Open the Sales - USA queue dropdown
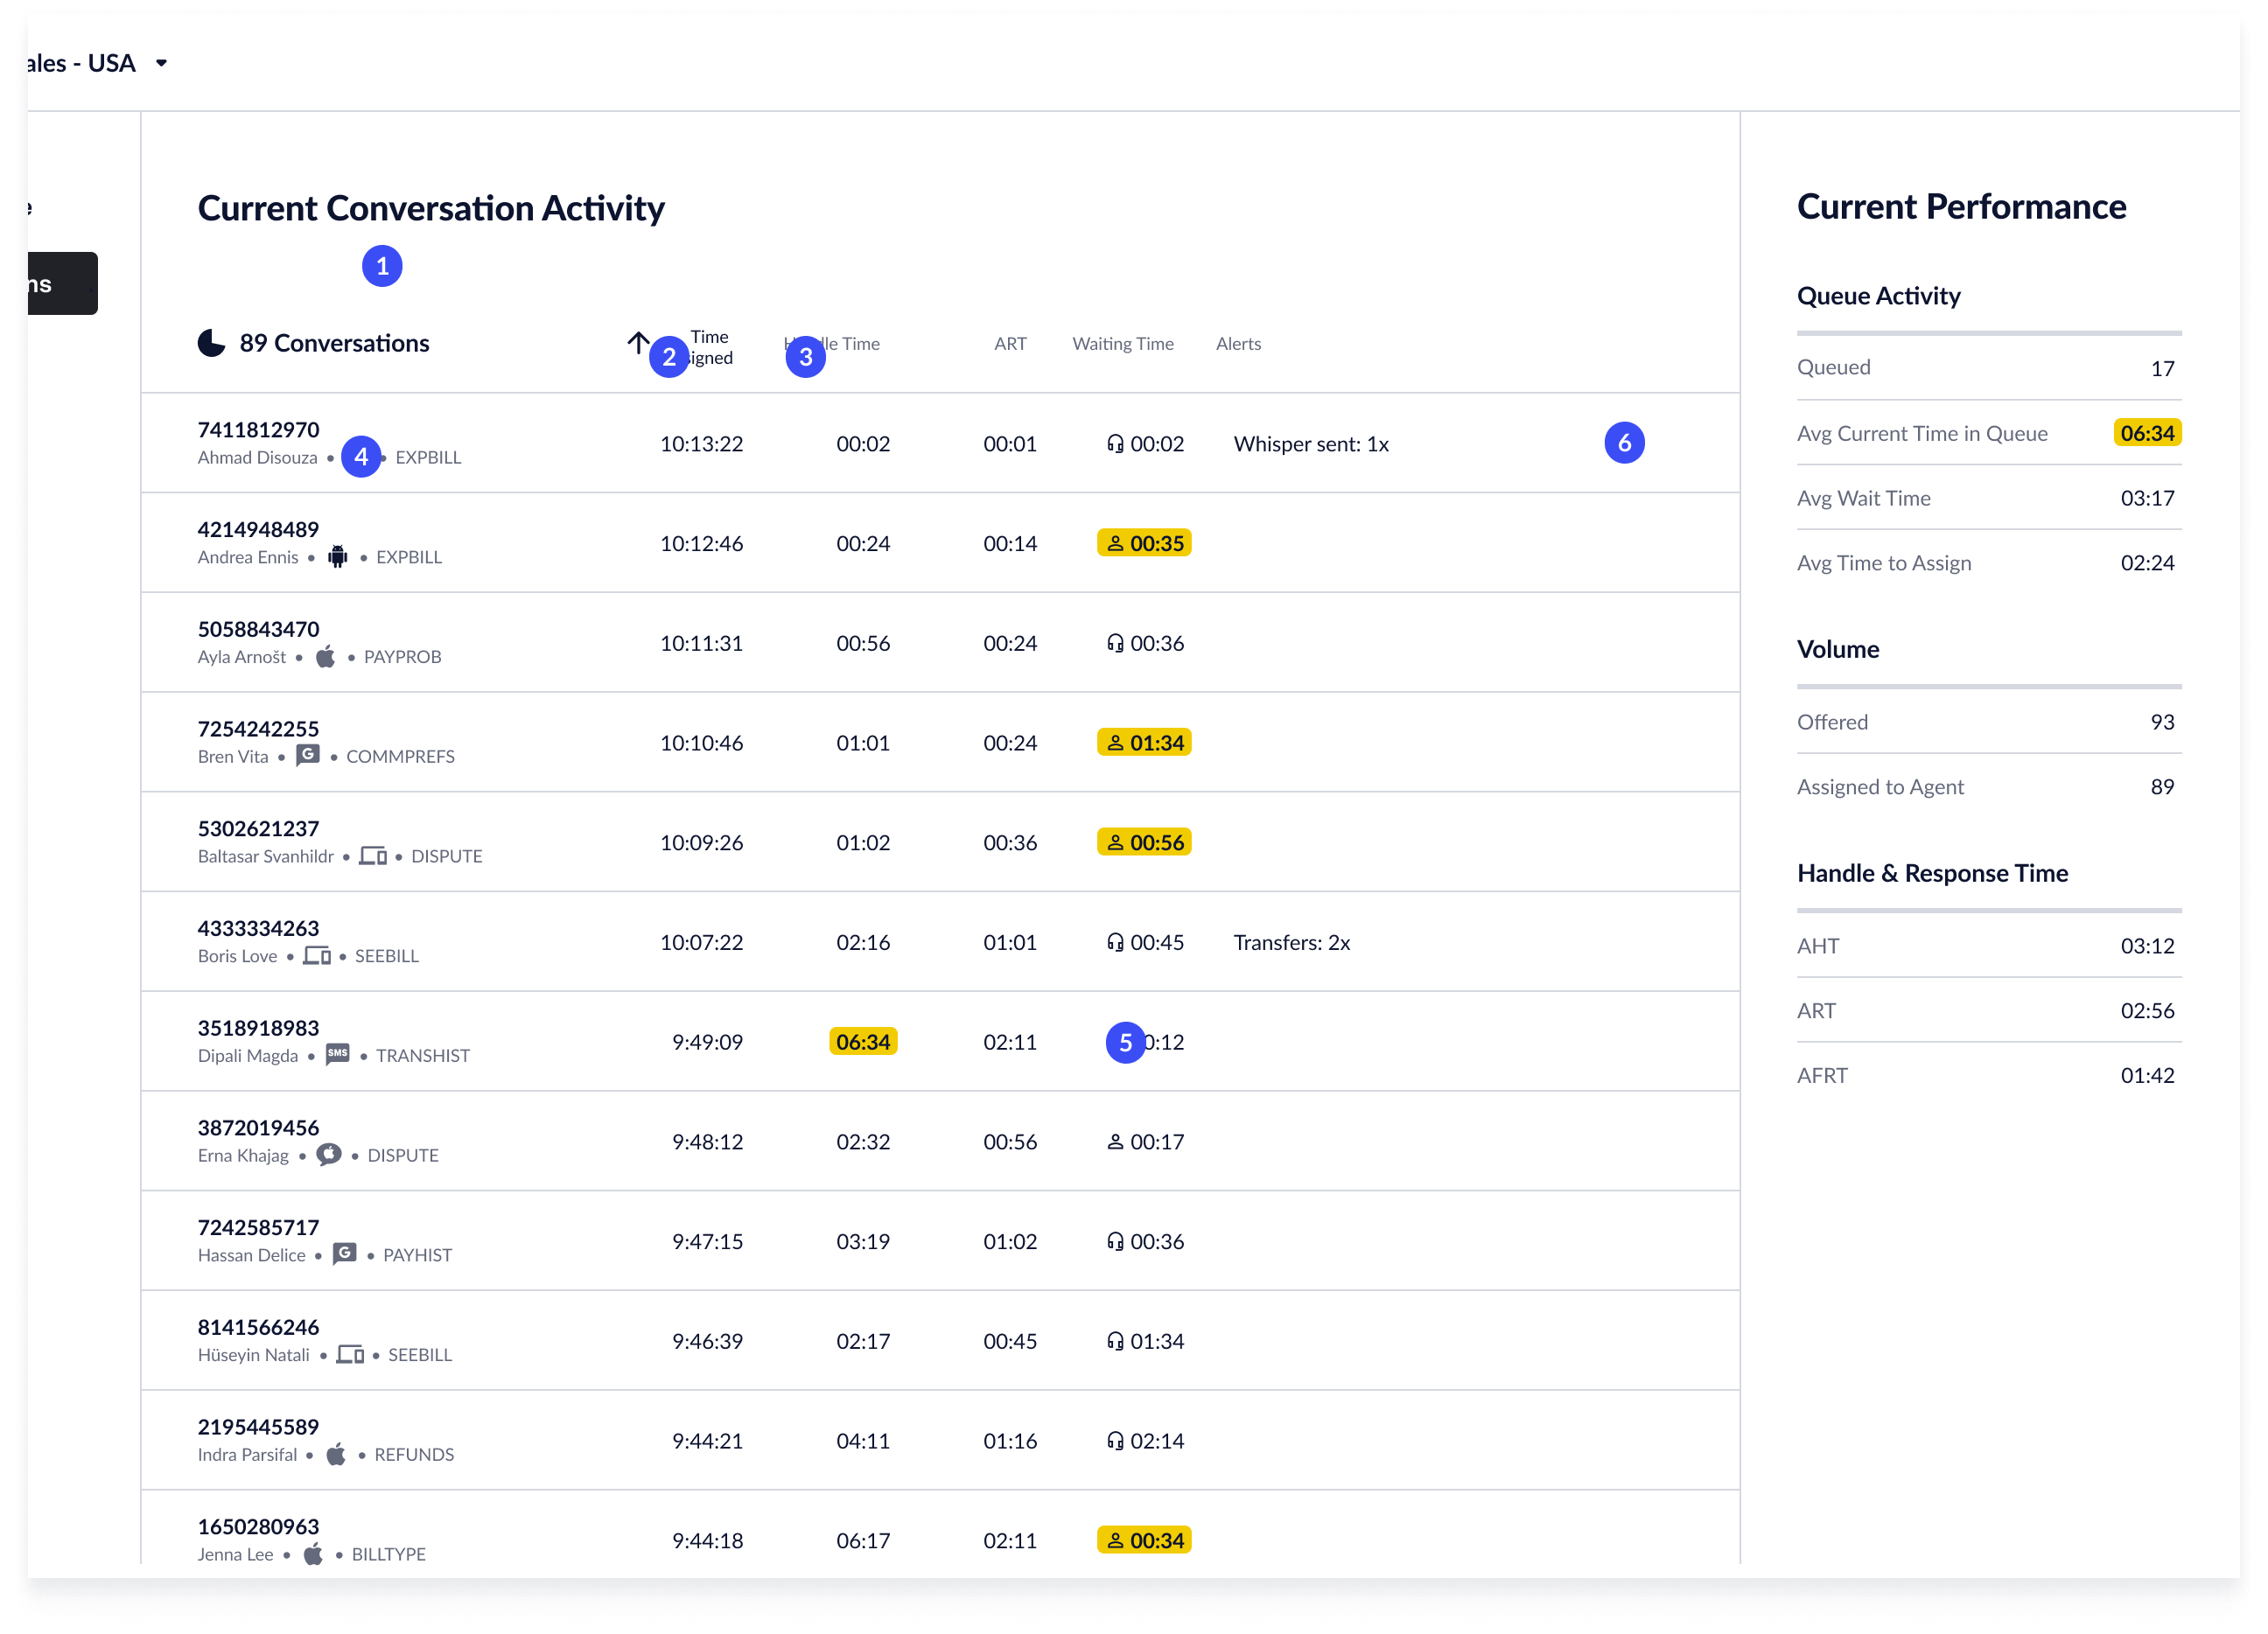Image resolution: width=2268 pixels, height=1634 pixels. point(160,63)
